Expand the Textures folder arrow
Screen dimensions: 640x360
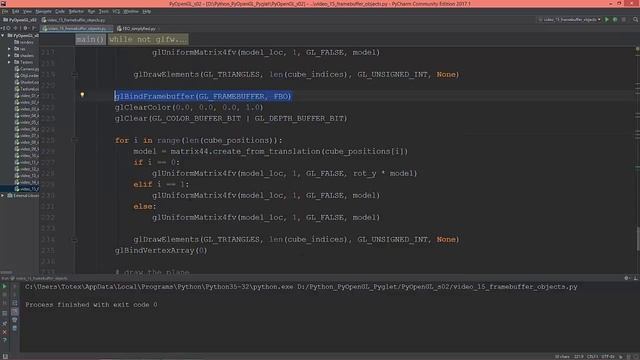point(9,62)
